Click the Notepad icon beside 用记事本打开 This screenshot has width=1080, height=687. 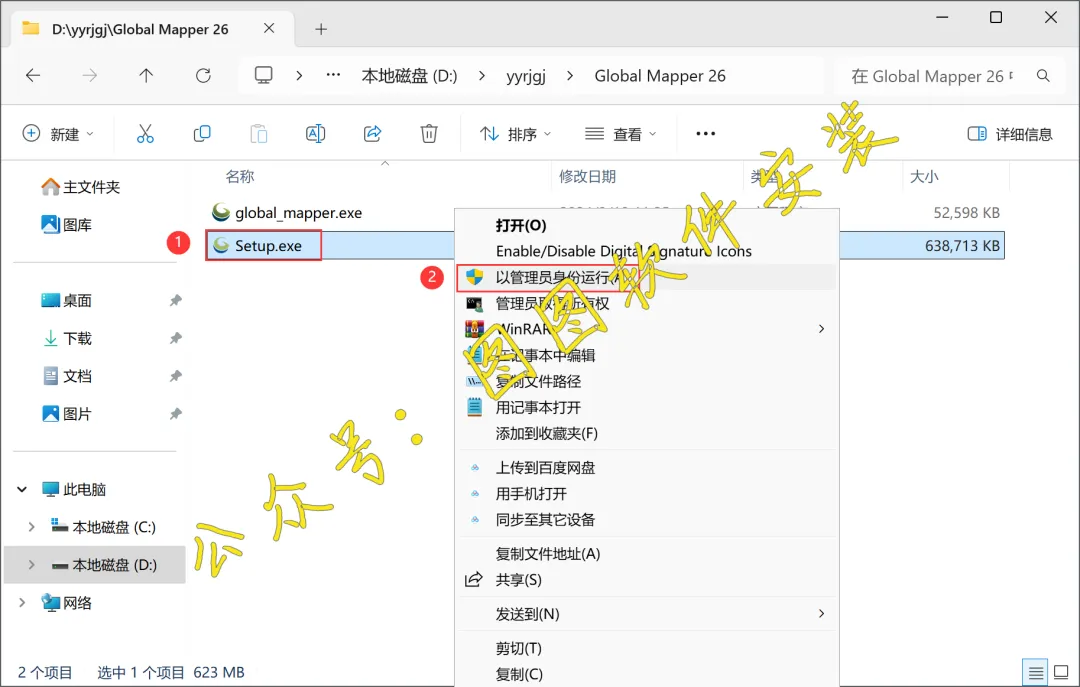[x=475, y=407]
